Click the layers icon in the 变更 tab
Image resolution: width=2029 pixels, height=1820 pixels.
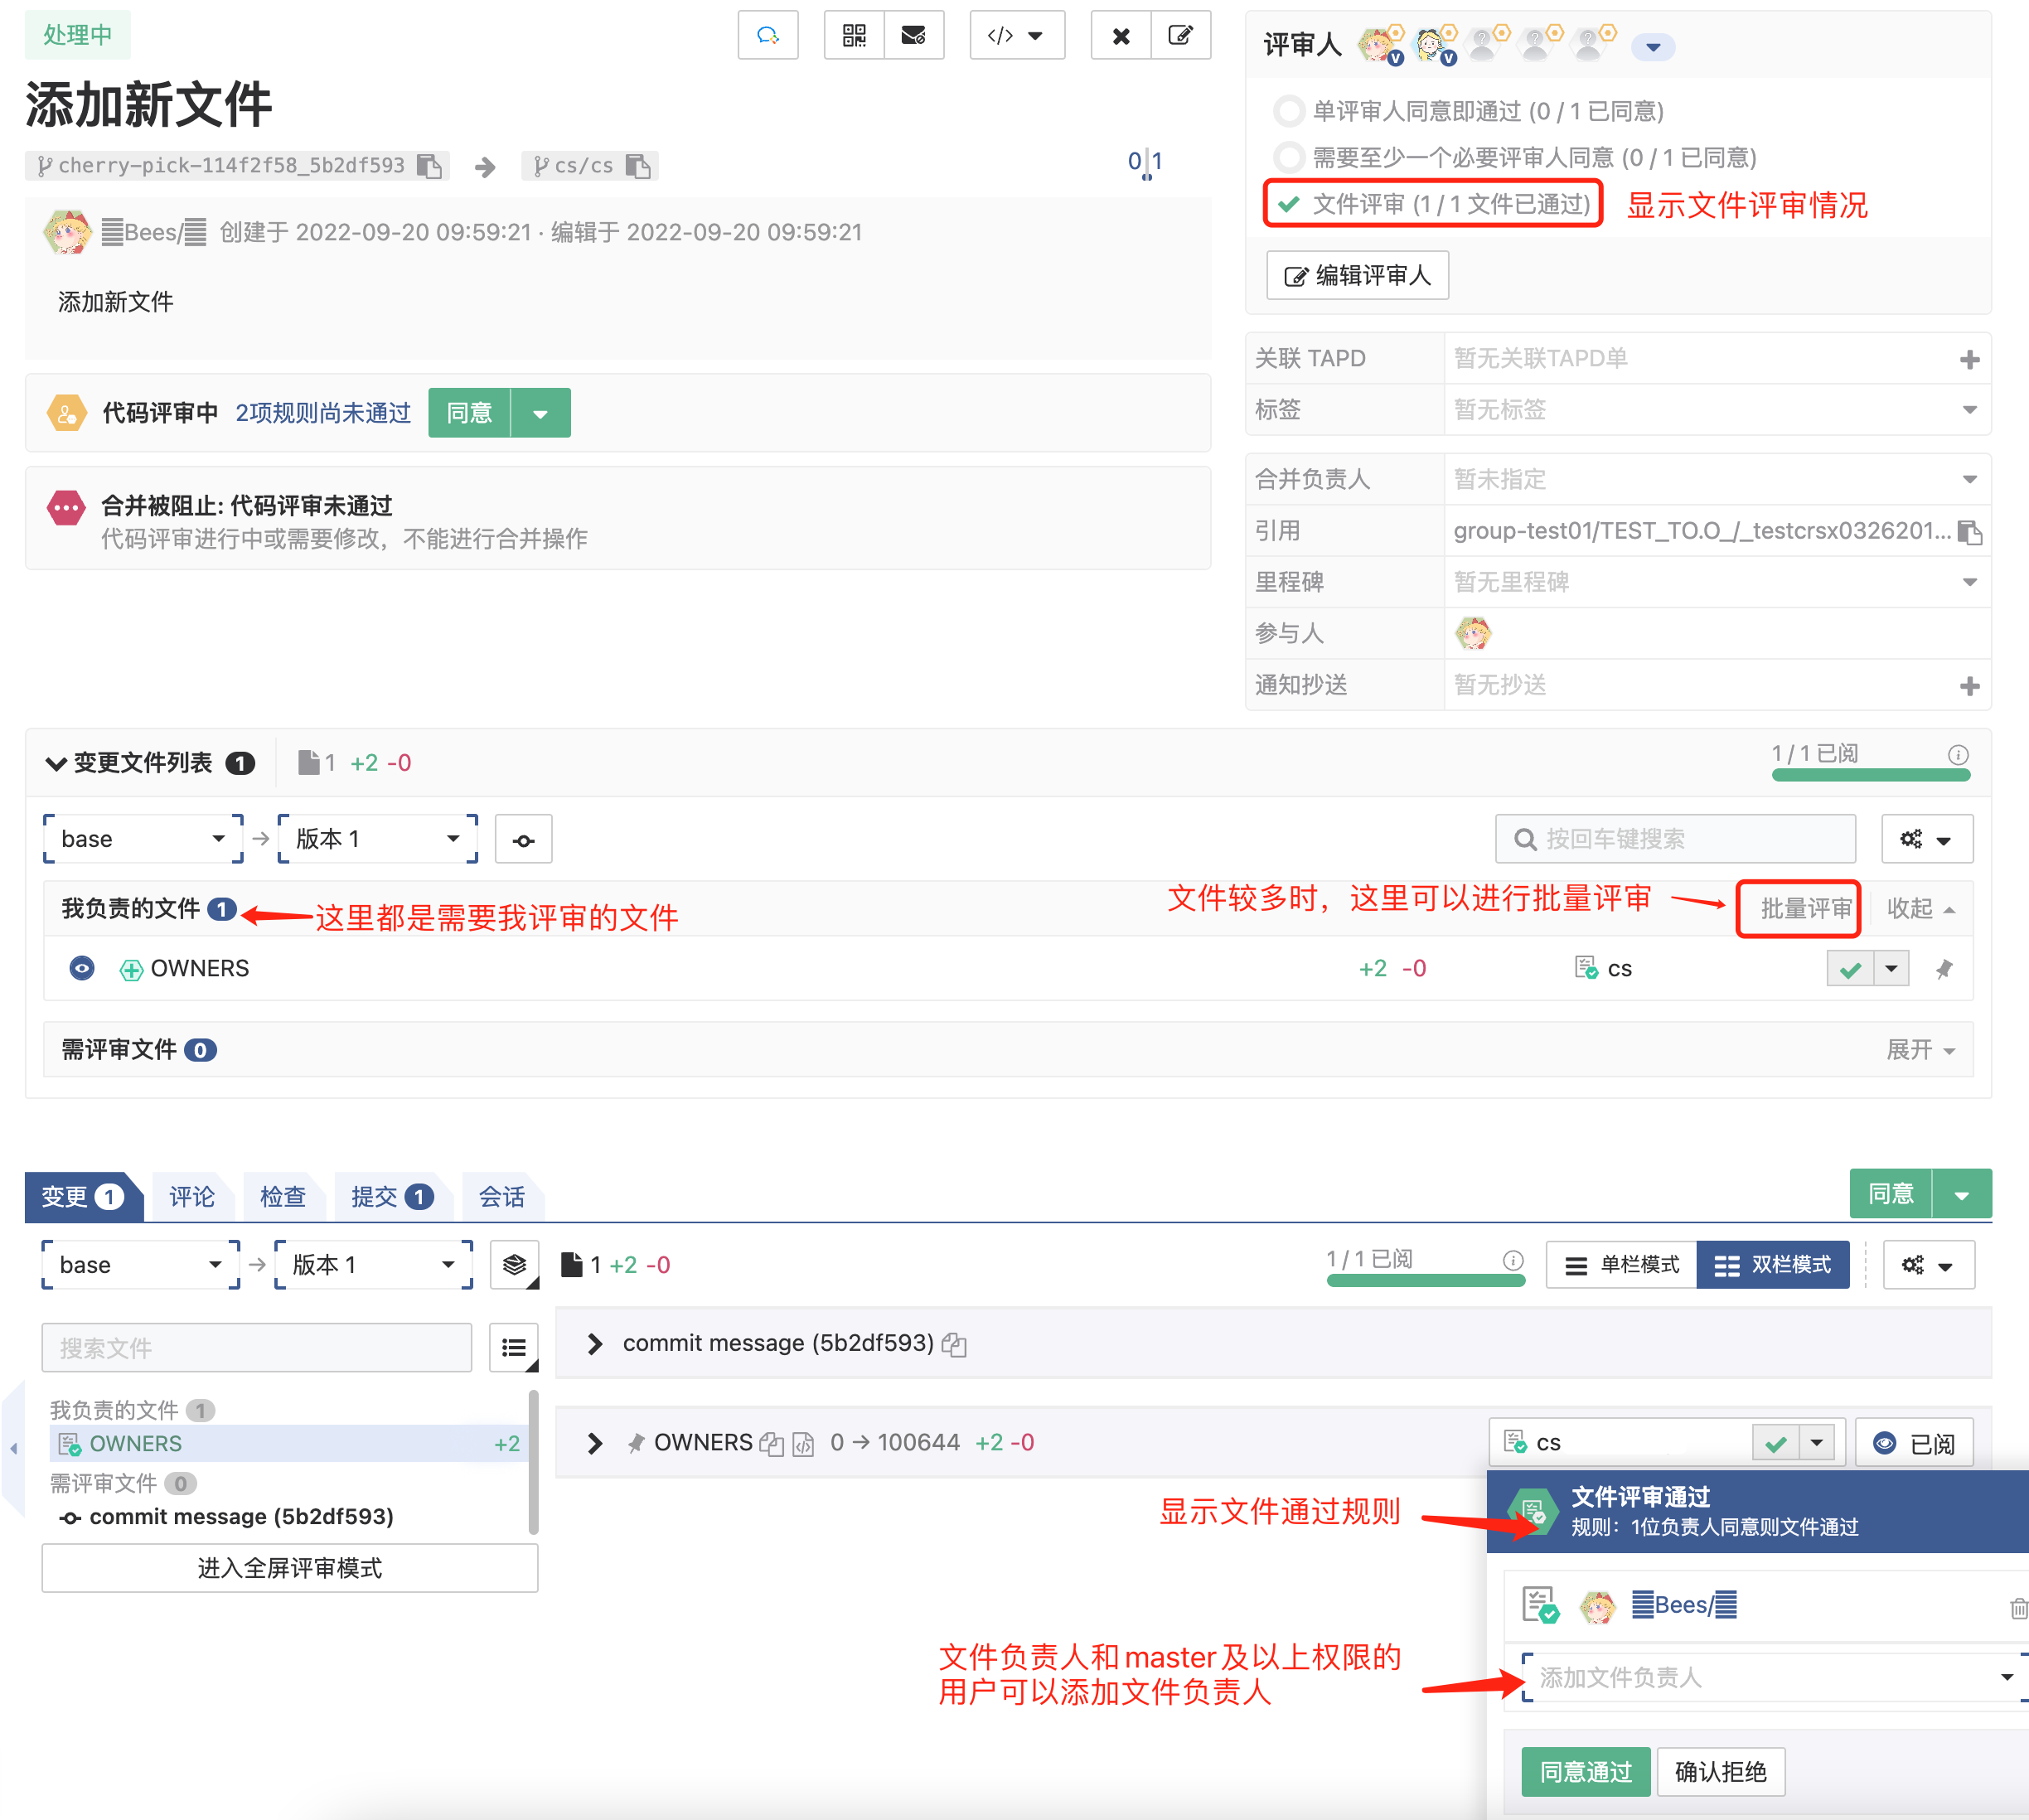click(514, 1265)
